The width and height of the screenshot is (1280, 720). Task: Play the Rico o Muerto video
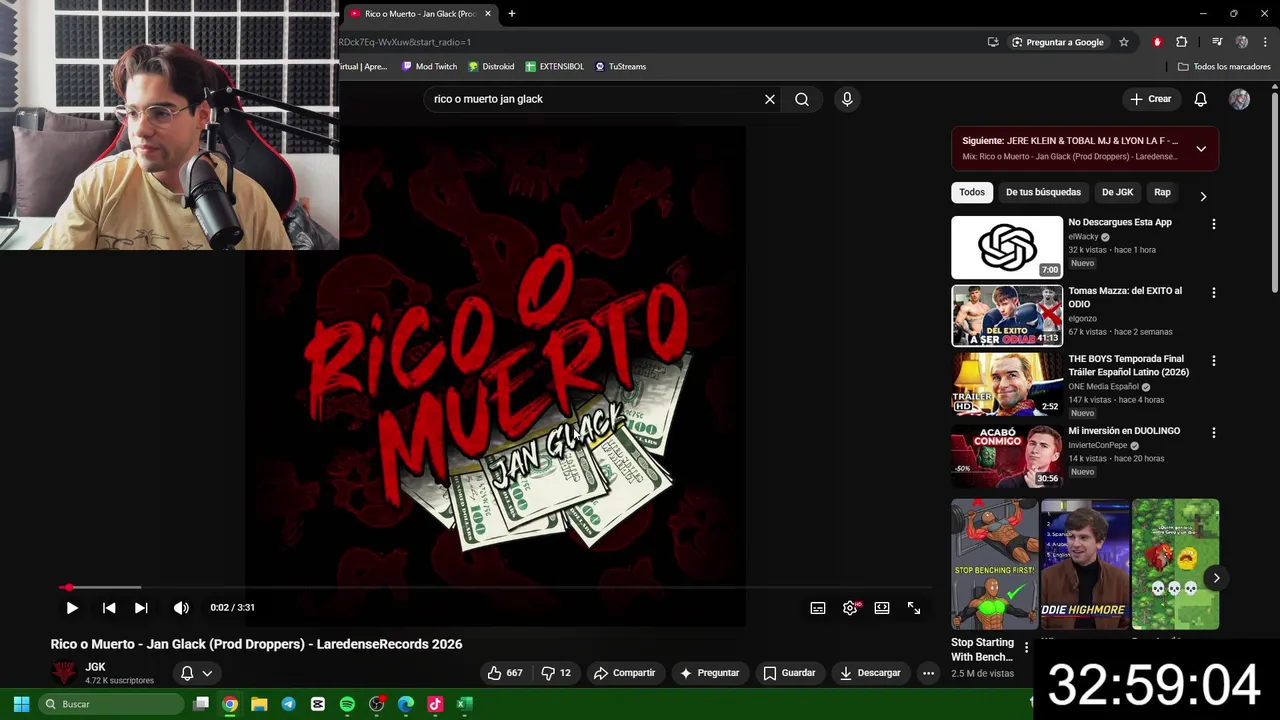tap(72, 608)
